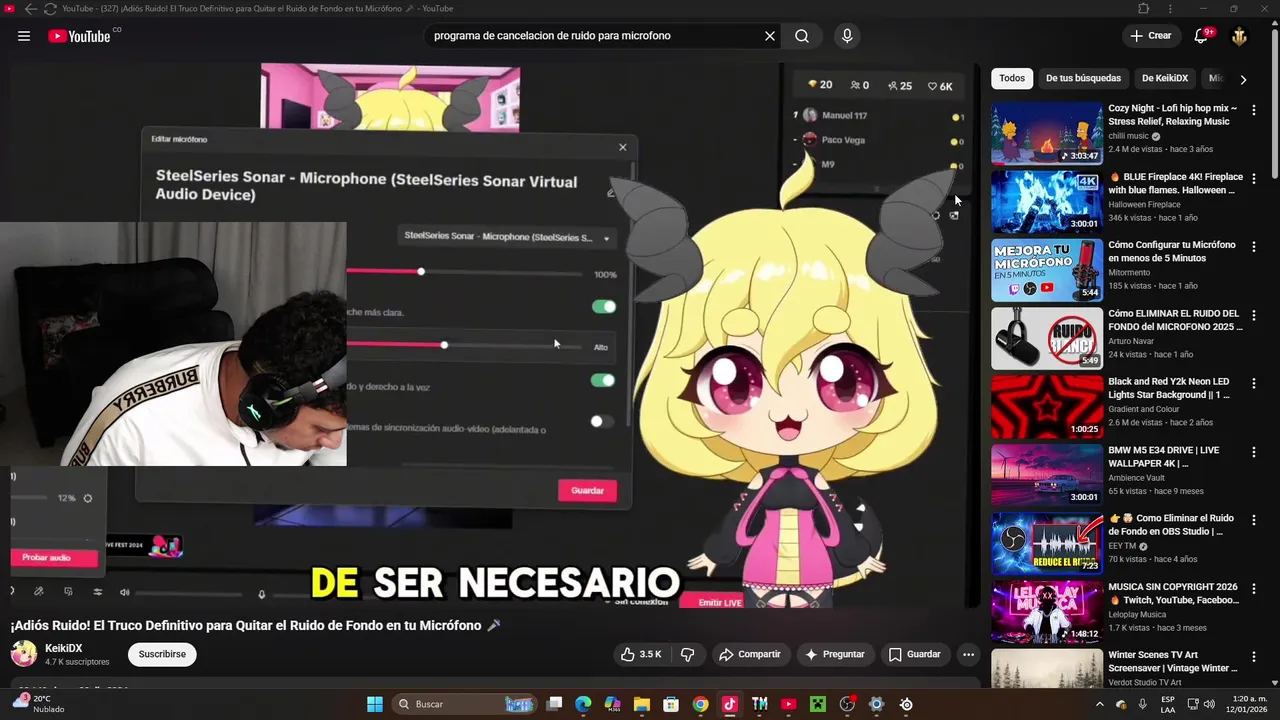
Task: Open options for Cómo ELIMINAR EL RUIDO video
Action: (x=1254, y=315)
